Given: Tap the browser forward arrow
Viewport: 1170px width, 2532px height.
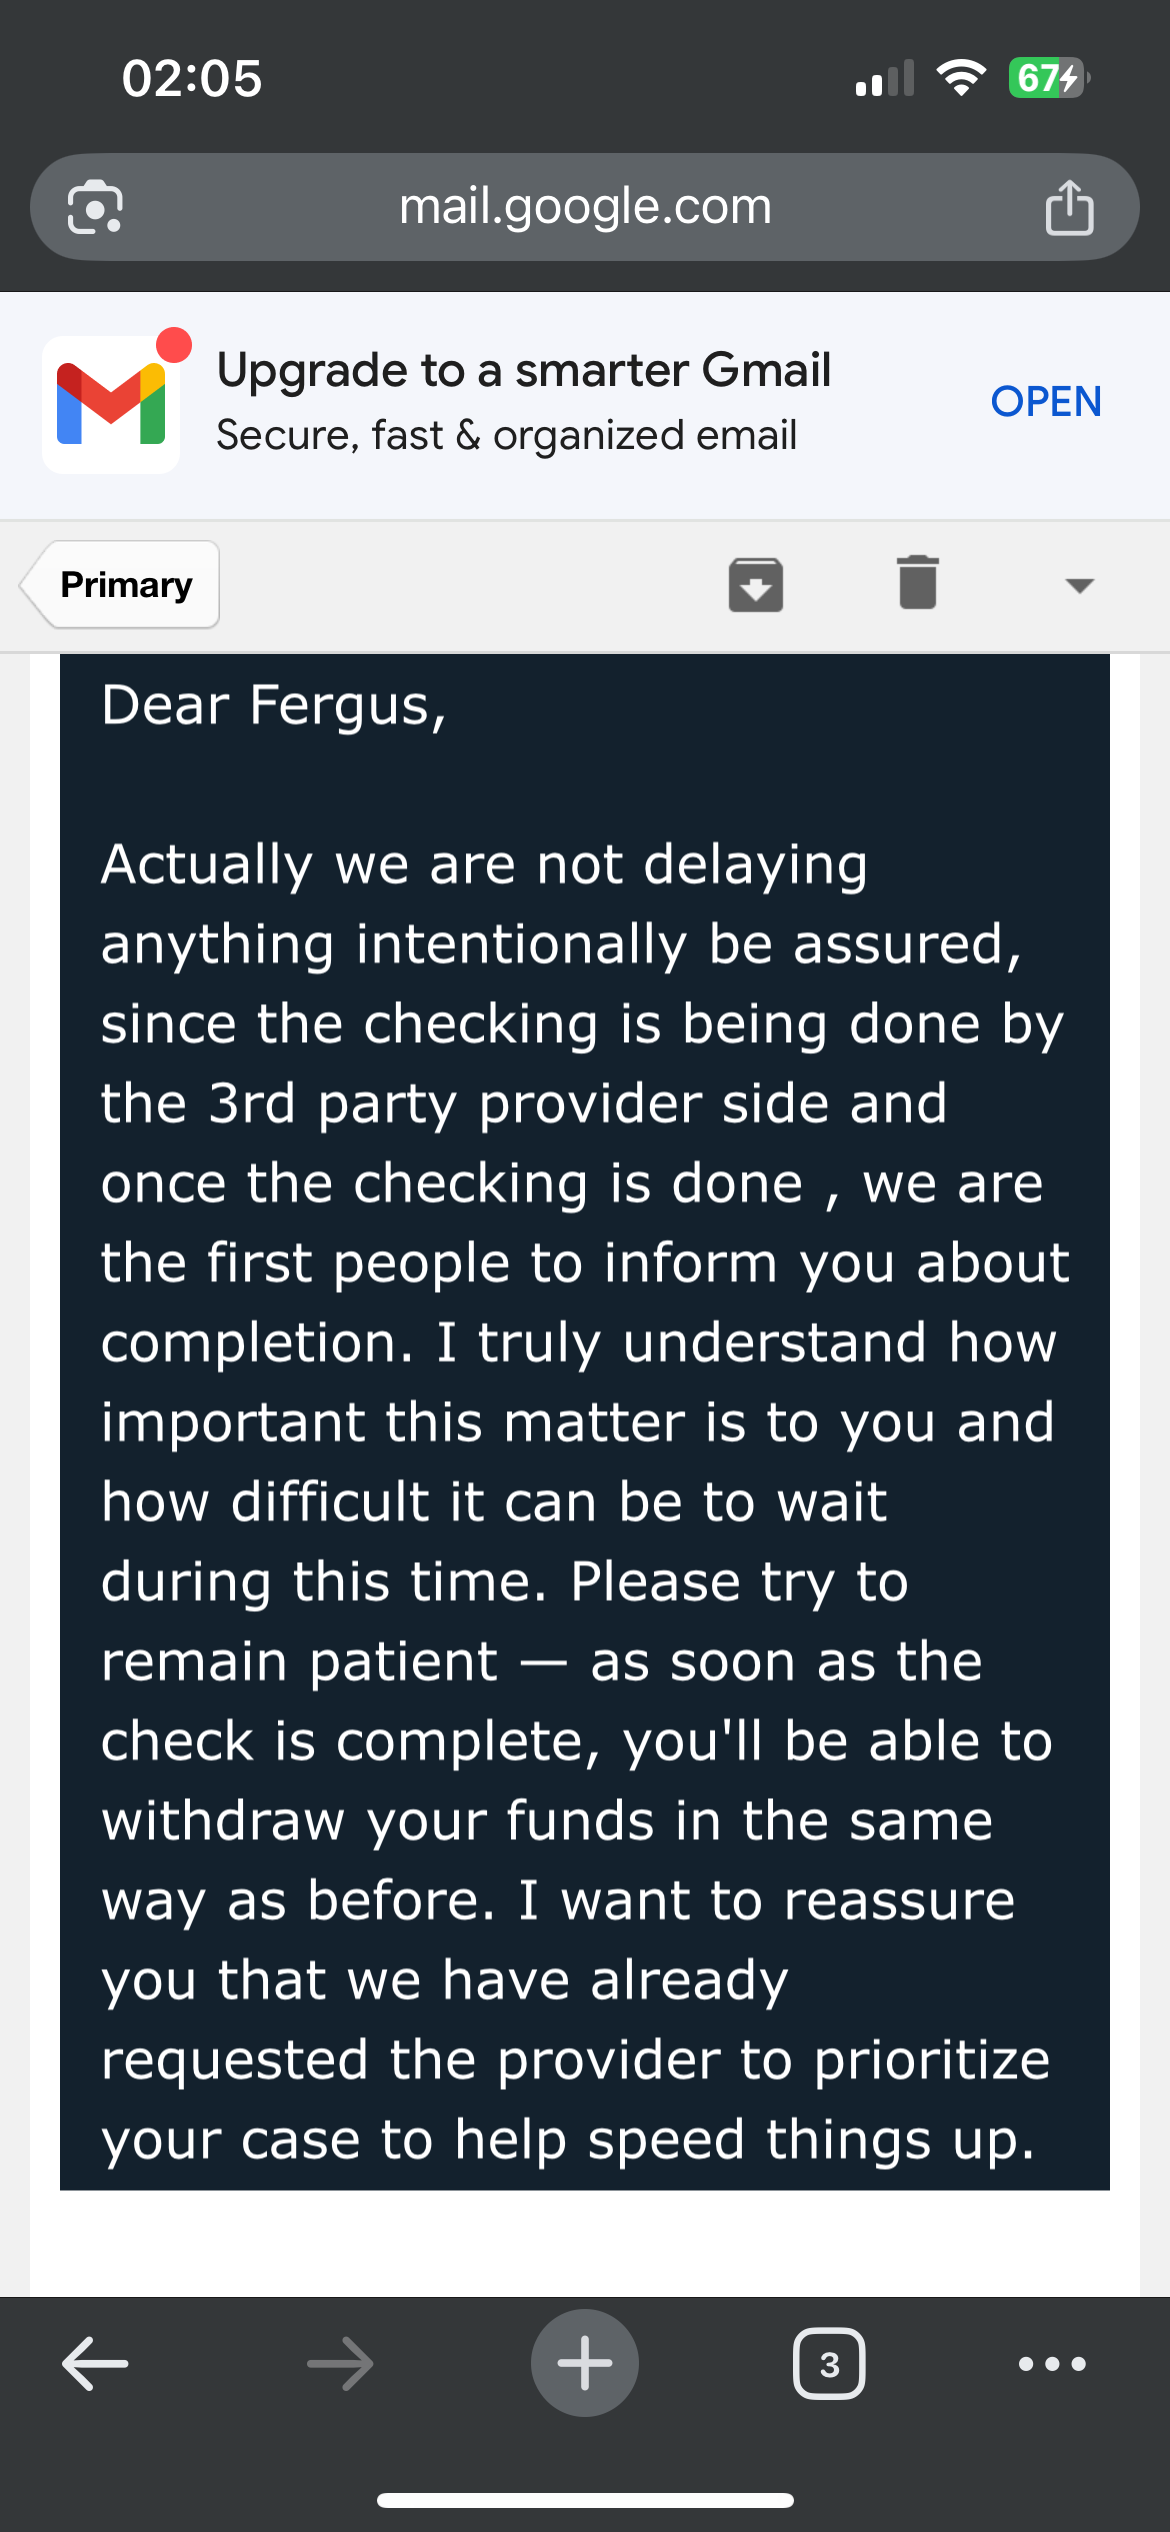Looking at the screenshot, I should pyautogui.click(x=340, y=2364).
